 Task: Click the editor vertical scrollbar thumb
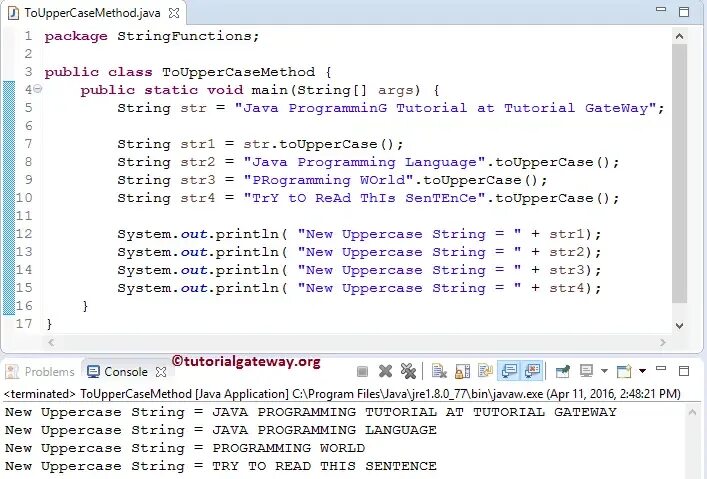[679, 174]
